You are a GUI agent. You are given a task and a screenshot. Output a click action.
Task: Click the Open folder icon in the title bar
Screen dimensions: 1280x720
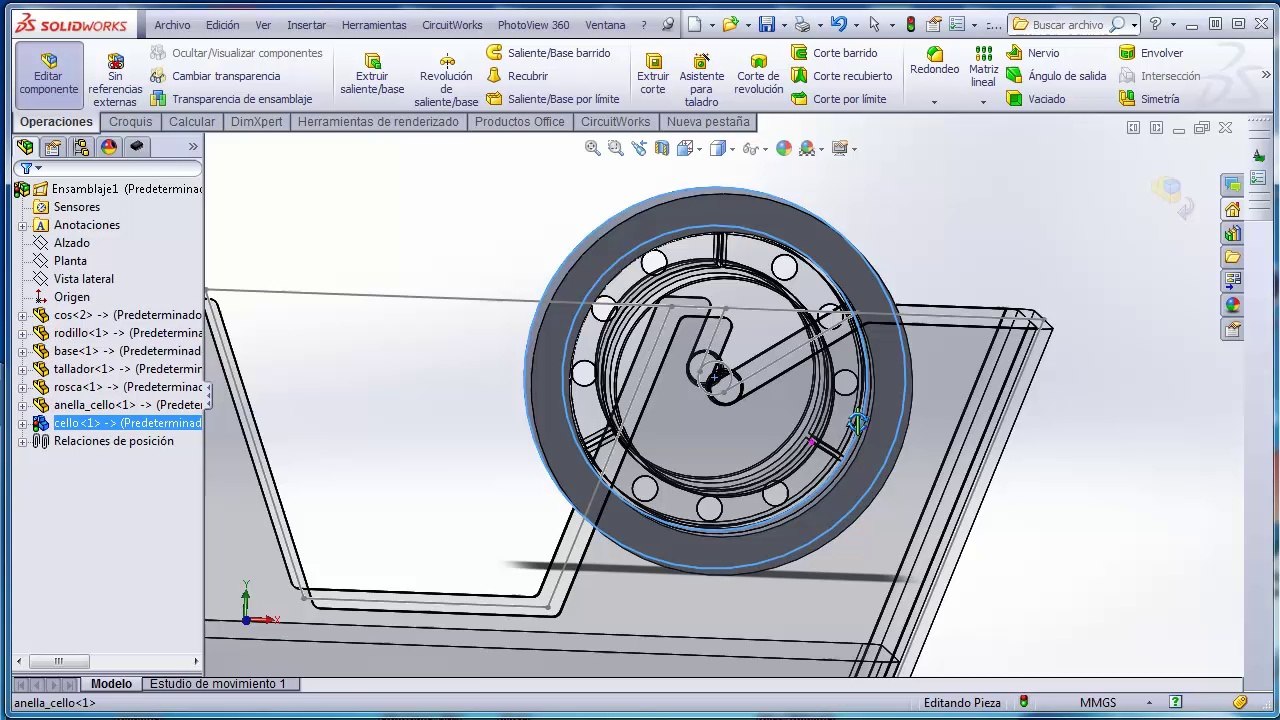coord(731,24)
